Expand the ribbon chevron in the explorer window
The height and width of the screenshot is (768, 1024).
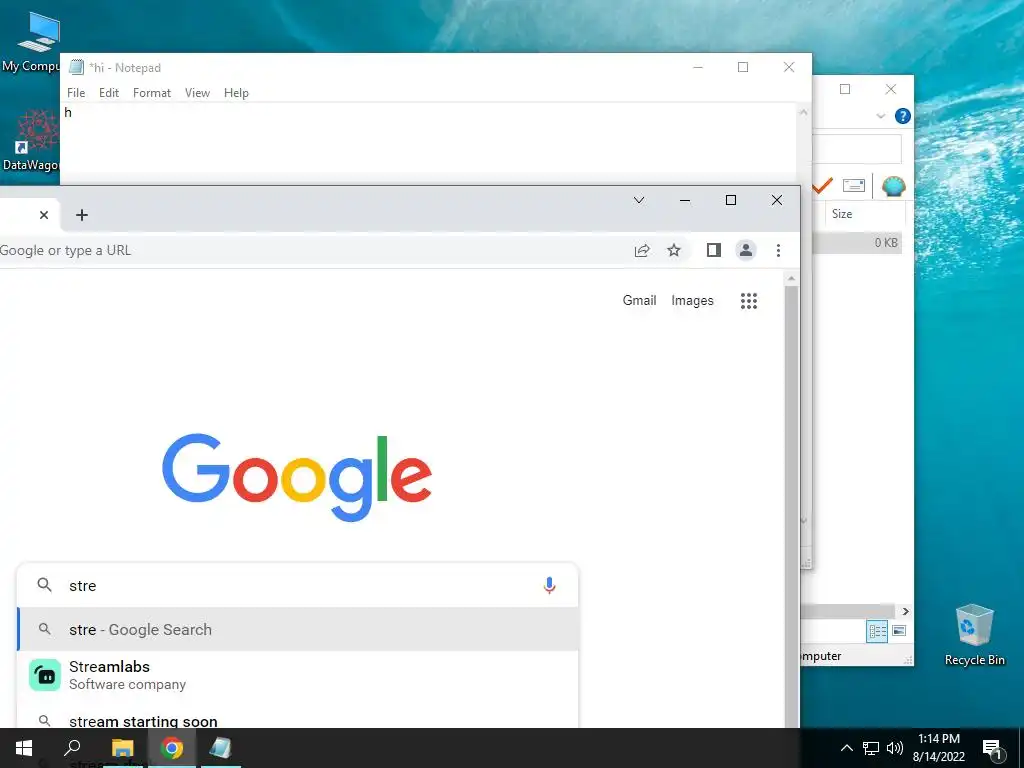[880, 116]
